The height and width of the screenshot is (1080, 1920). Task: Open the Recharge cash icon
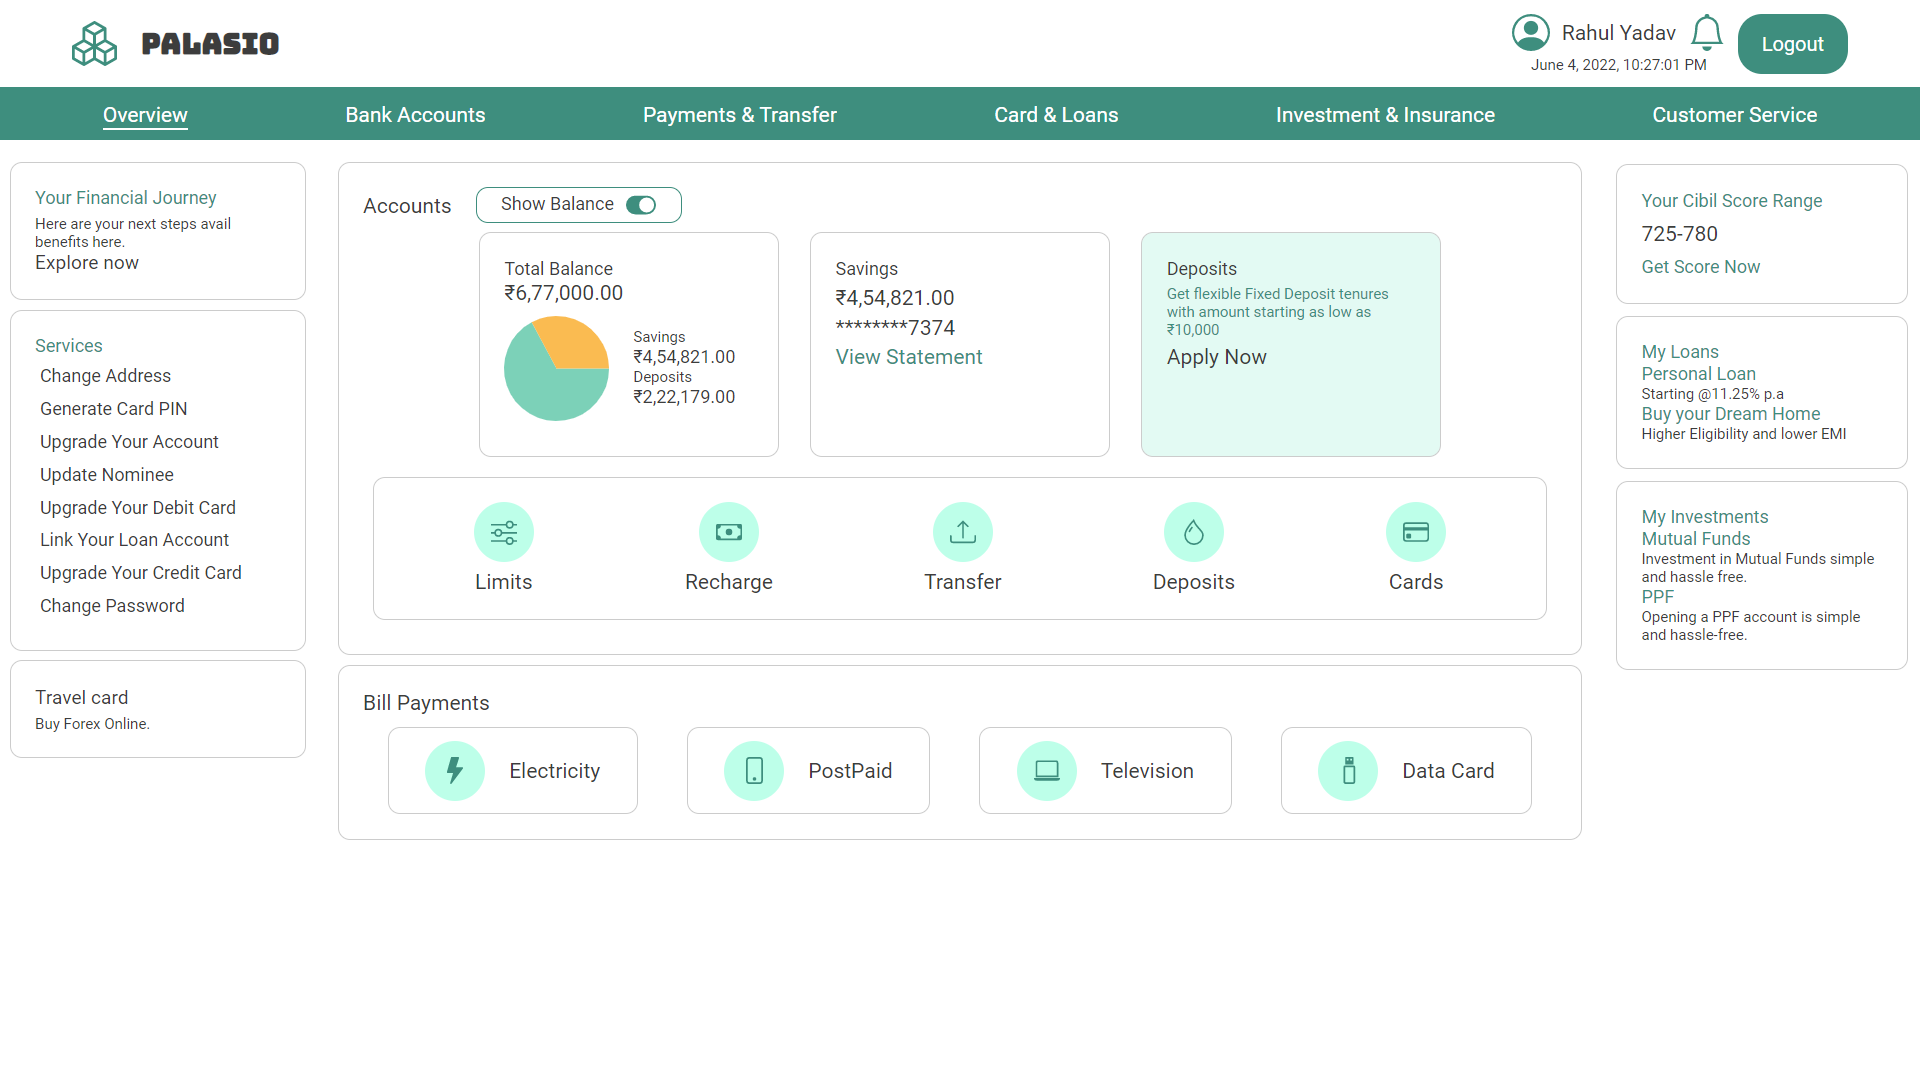click(x=728, y=532)
